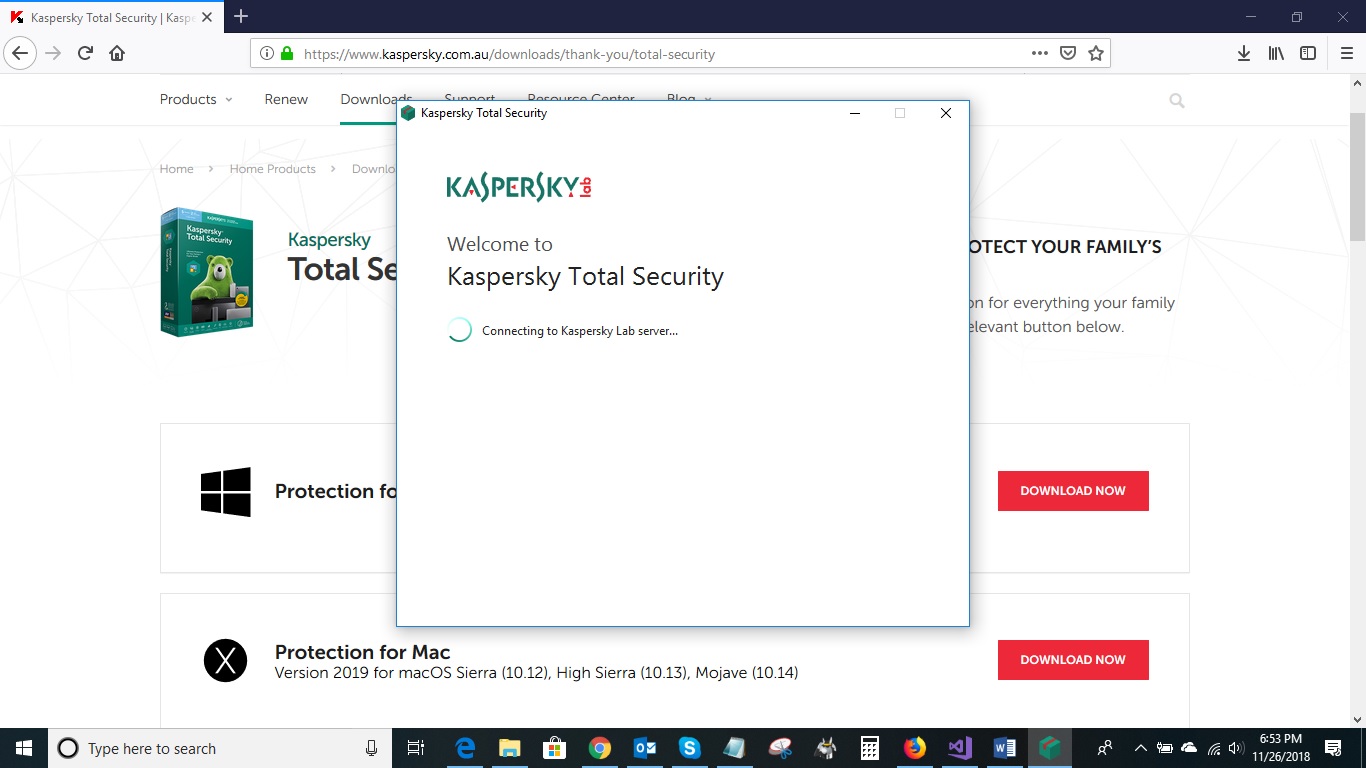The height and width of the screenshot is (768, 1366).
Task: Show hidden system tray icons
Action: [x=1140, y=748]
